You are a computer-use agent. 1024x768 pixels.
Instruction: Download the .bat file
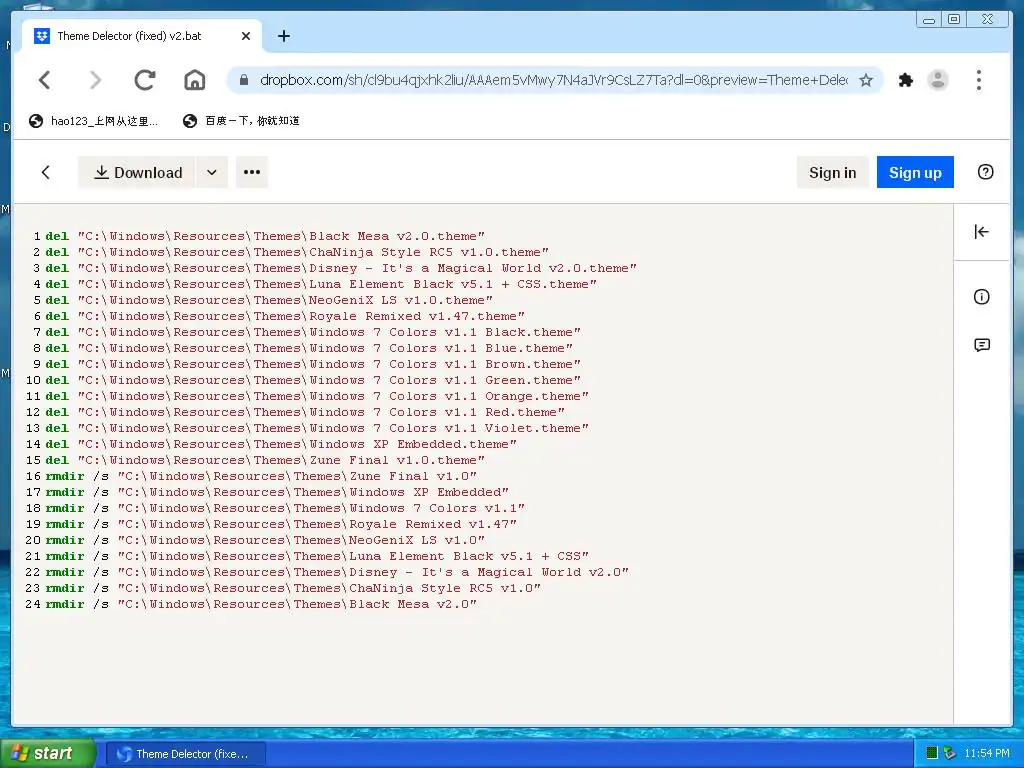pyautogui.click(x=136, y=172)
